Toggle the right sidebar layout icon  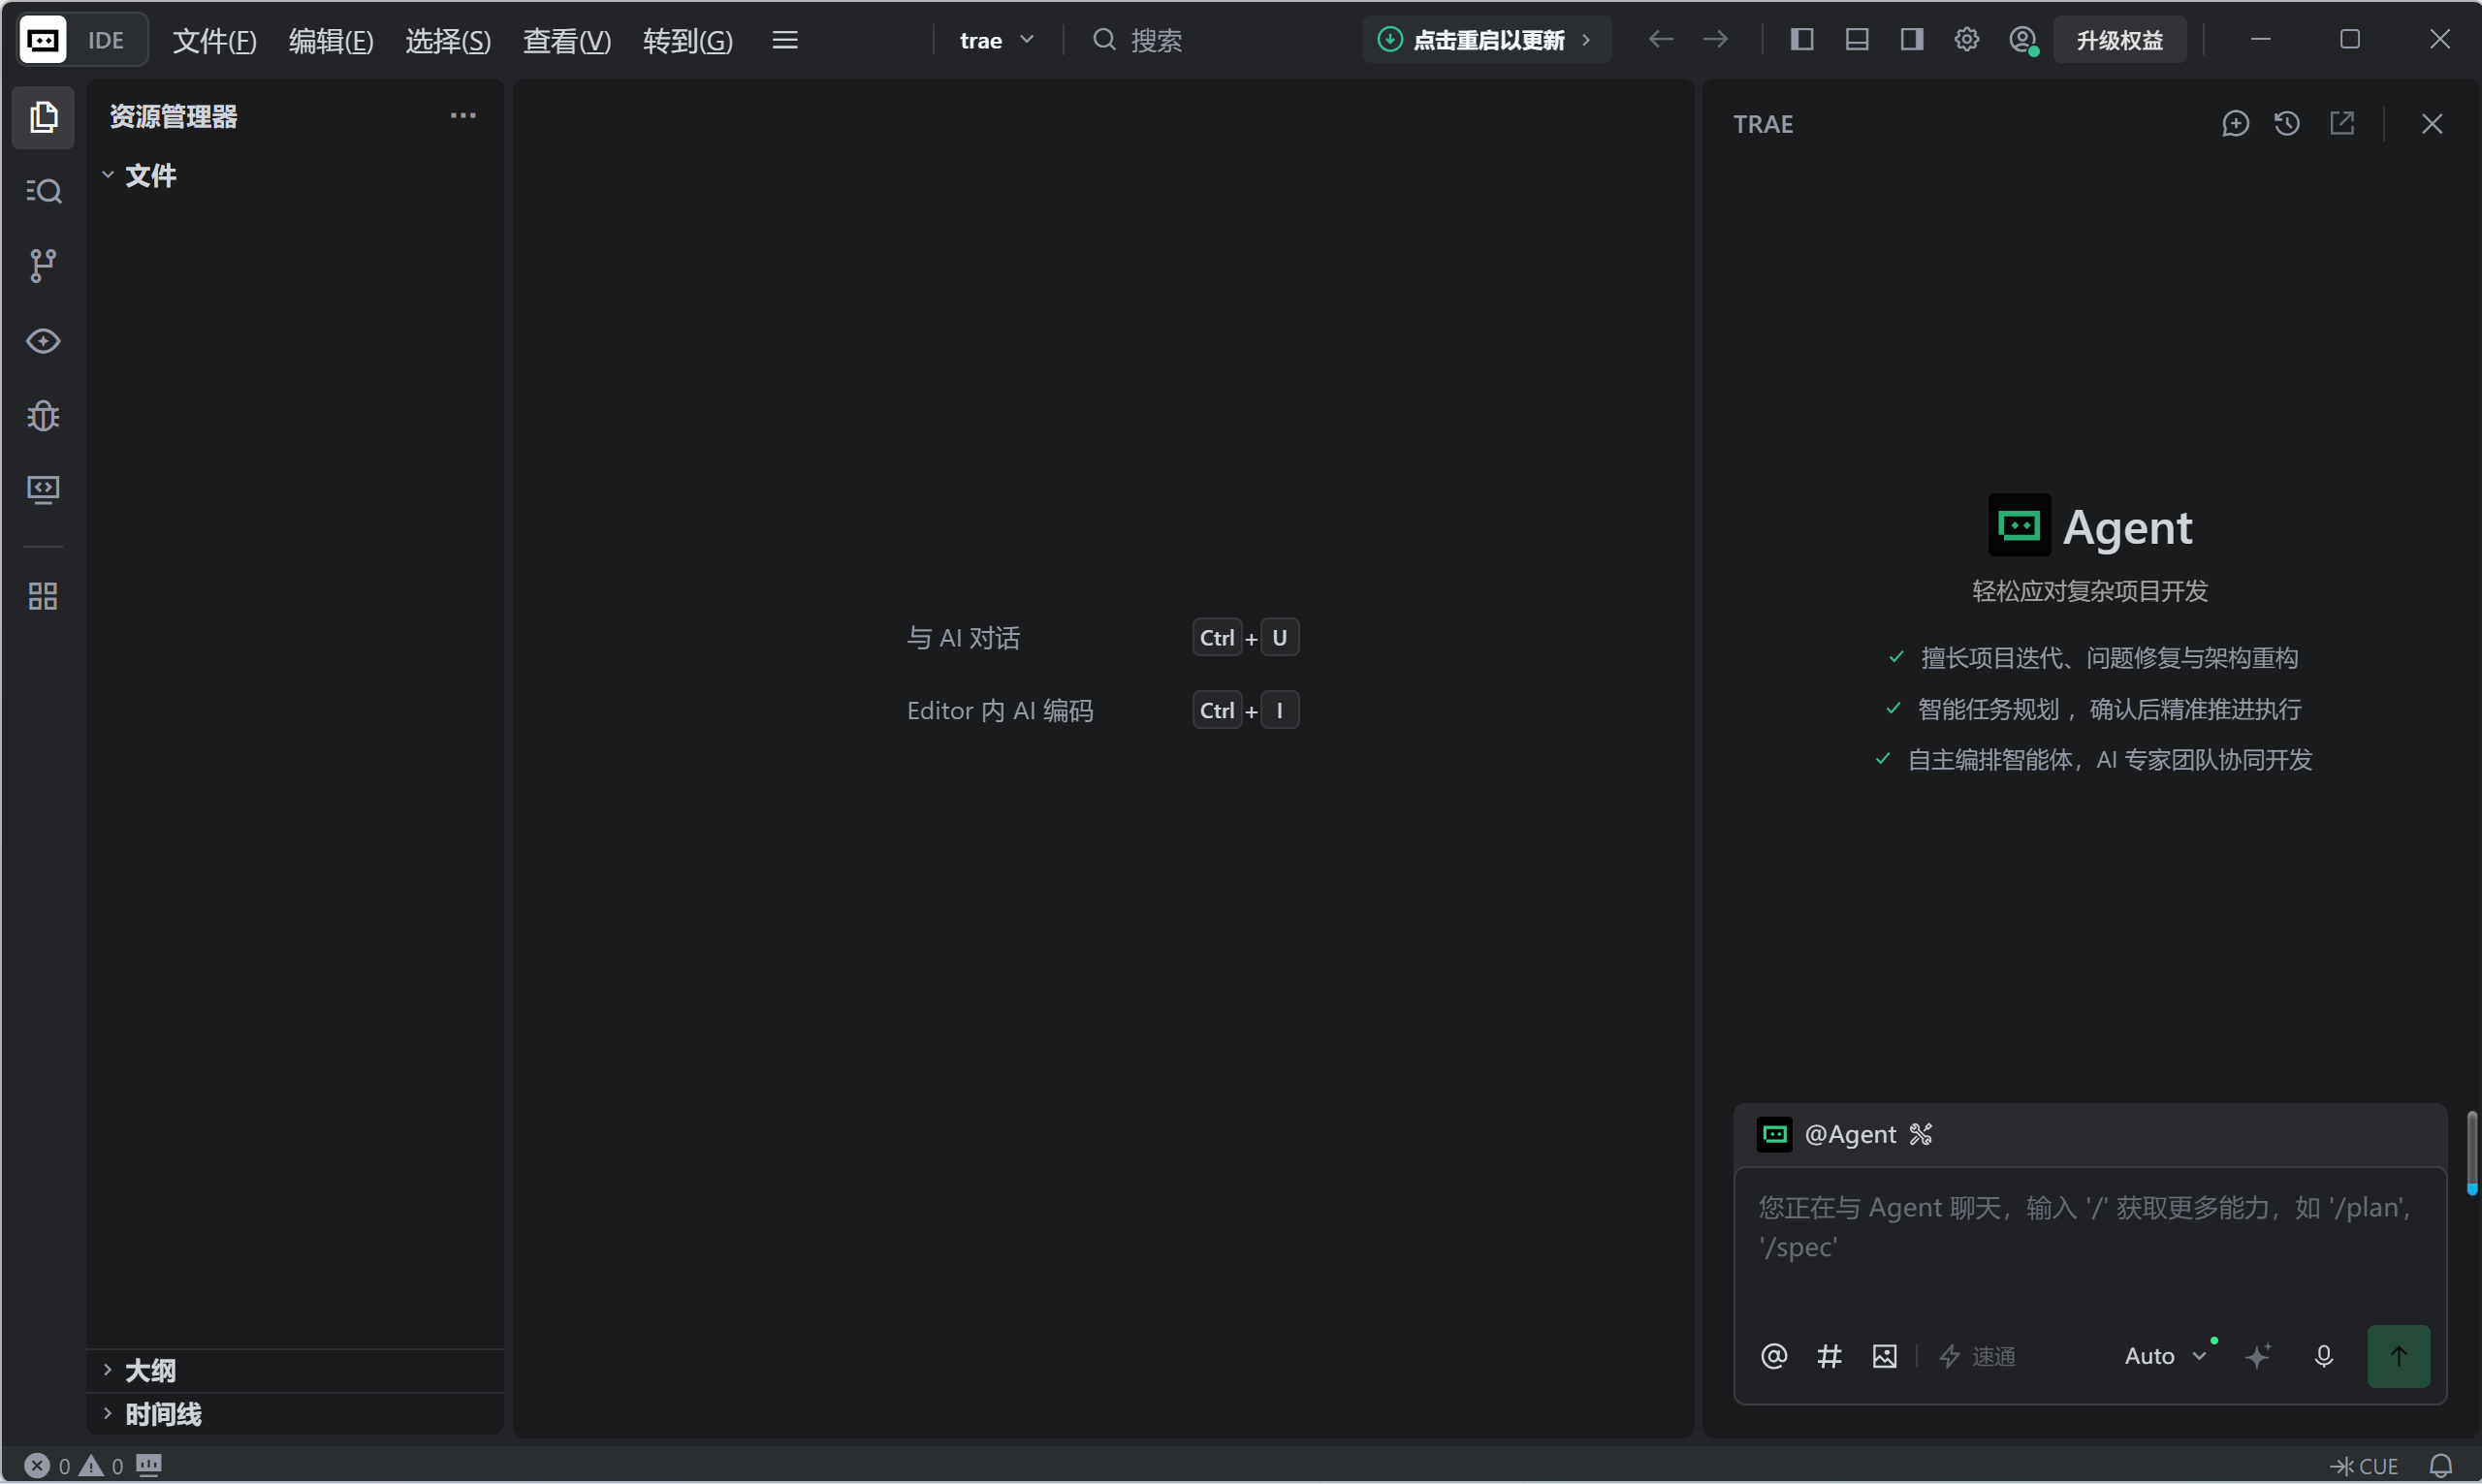1912,40
